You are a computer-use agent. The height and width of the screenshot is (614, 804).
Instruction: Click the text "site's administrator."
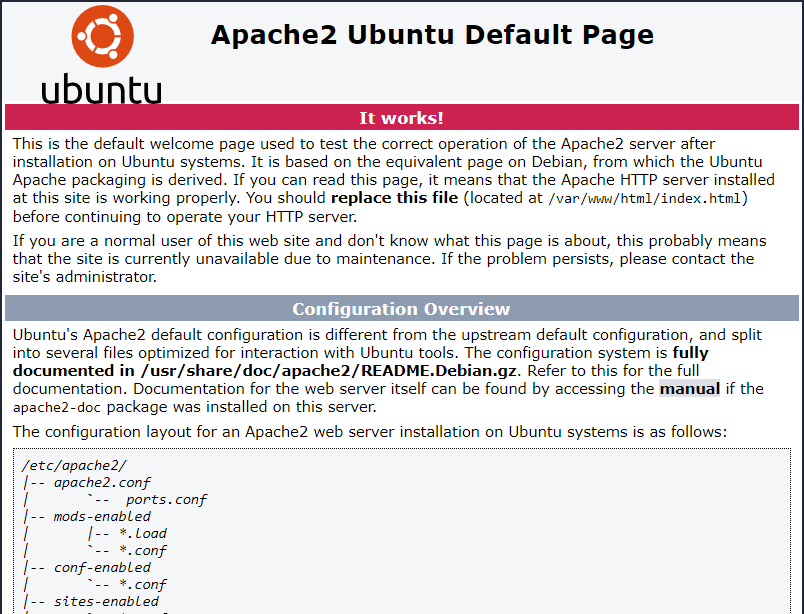[x=85, y=277]
